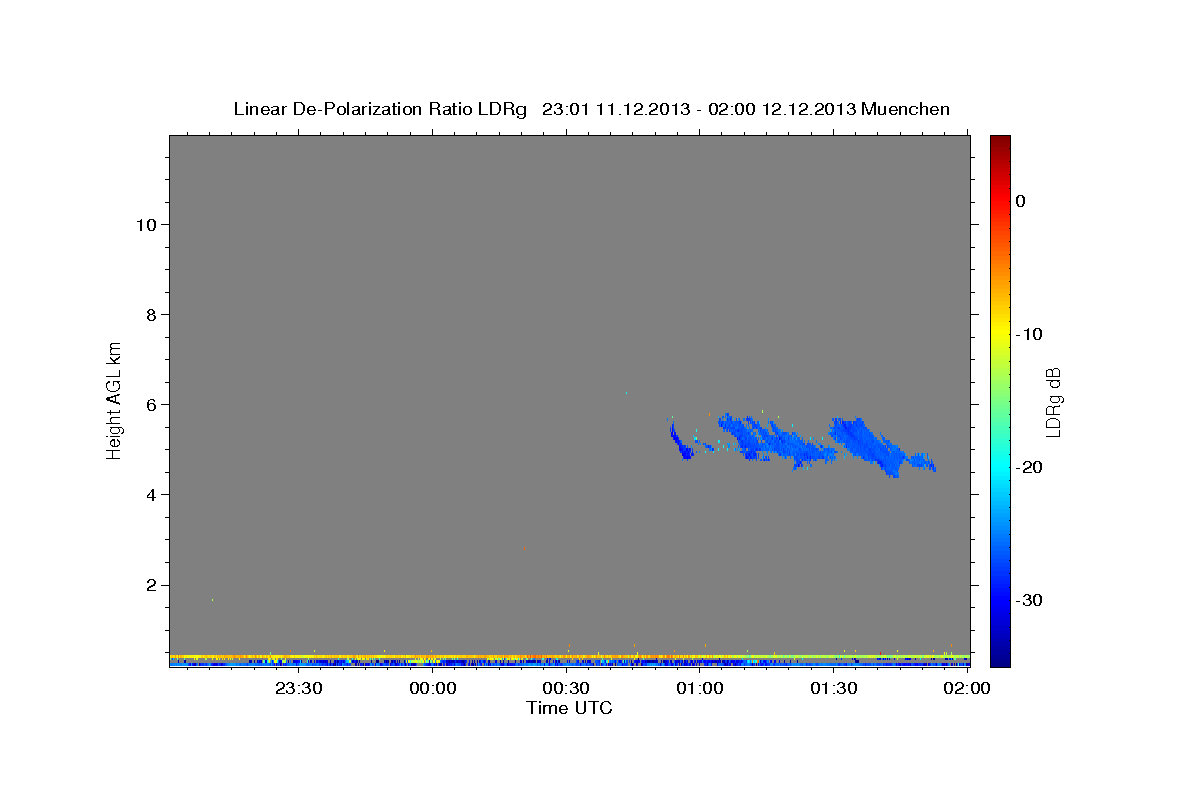Click the height tick label 2
Image resolution: width=1200 pixels, height=800 pixels.
[149, 585]
